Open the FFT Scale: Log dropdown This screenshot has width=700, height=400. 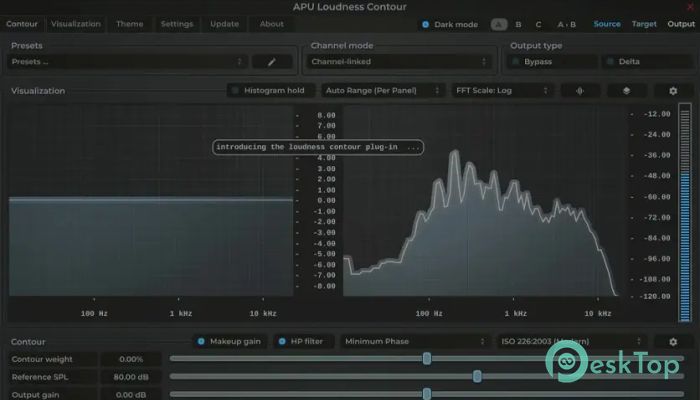pyautogui.click(x=501, y=91)
